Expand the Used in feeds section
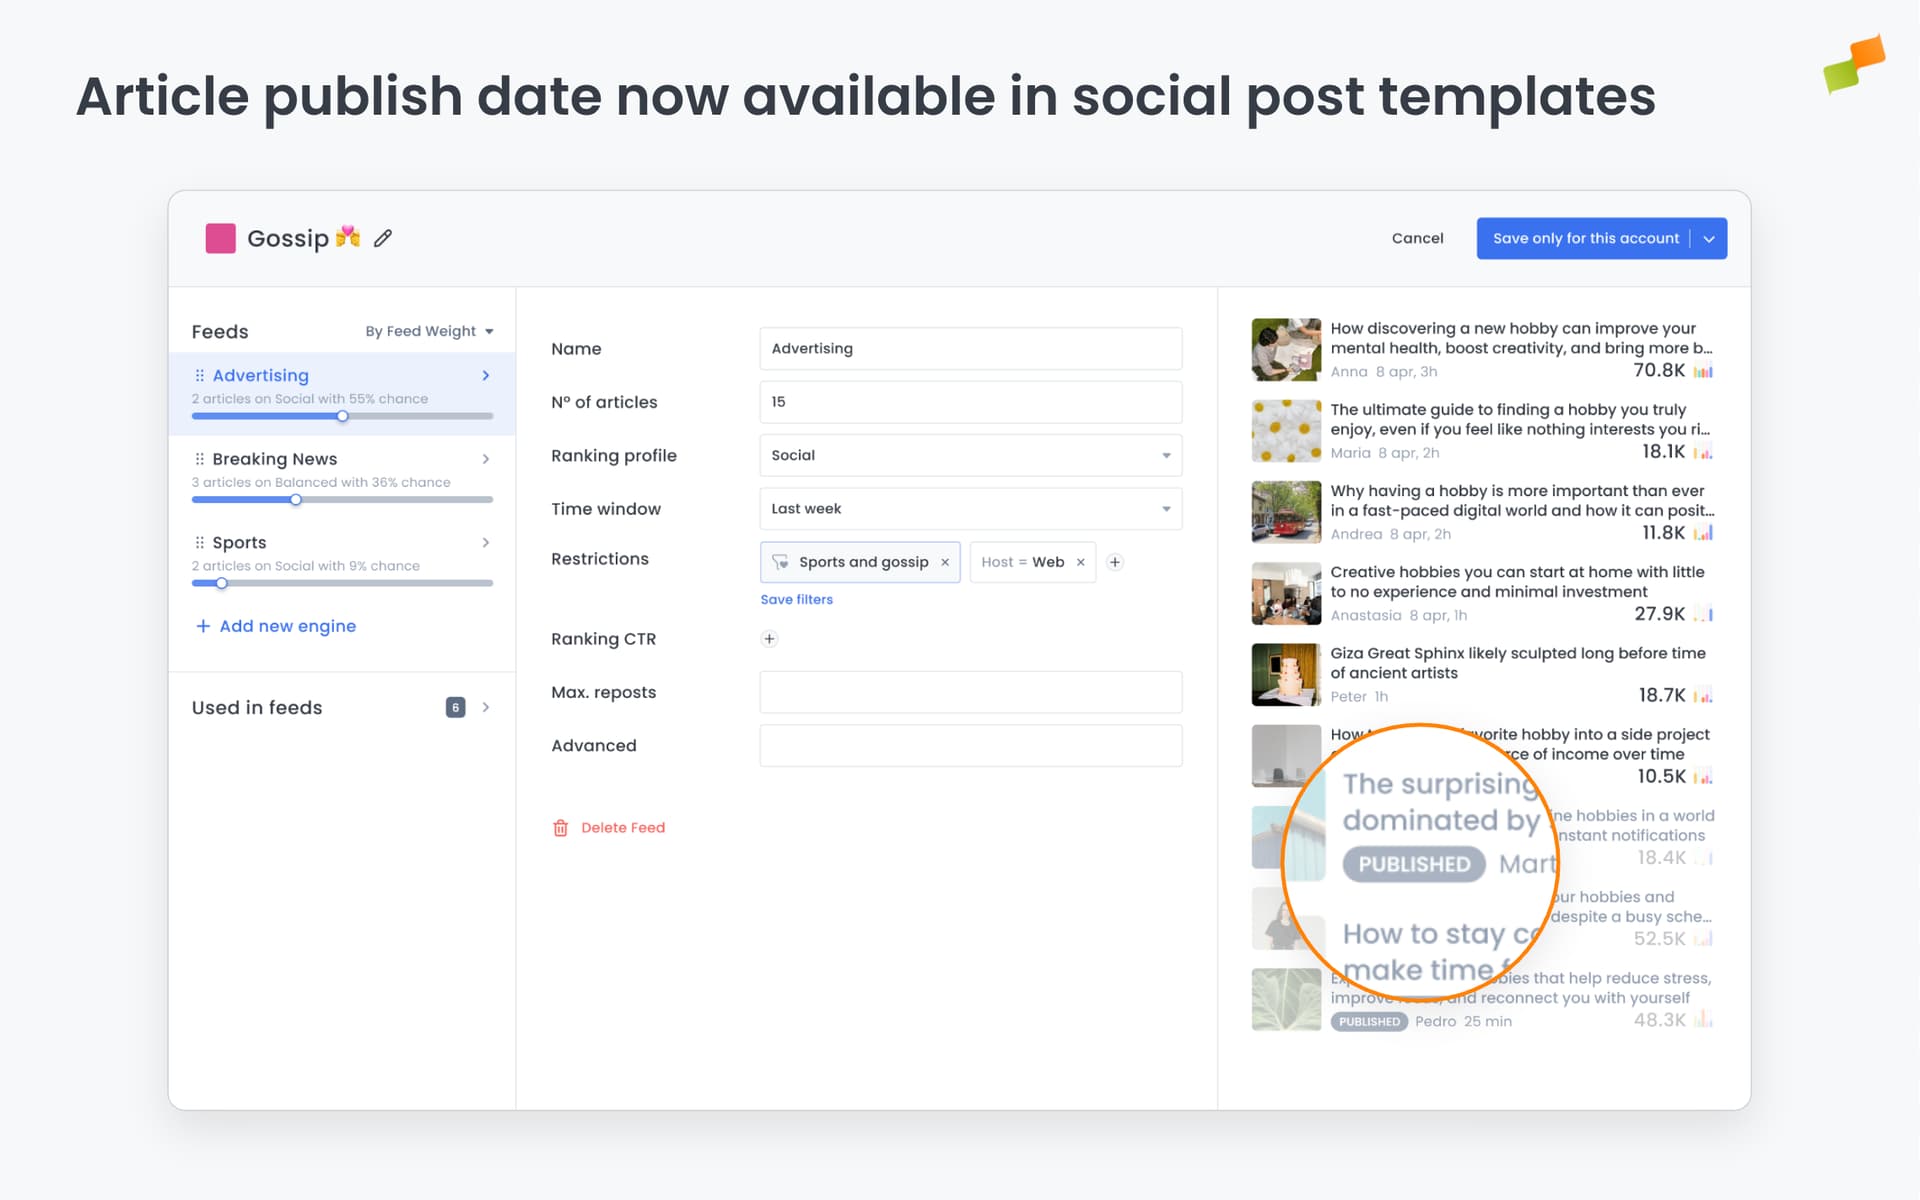 [486, 707]
